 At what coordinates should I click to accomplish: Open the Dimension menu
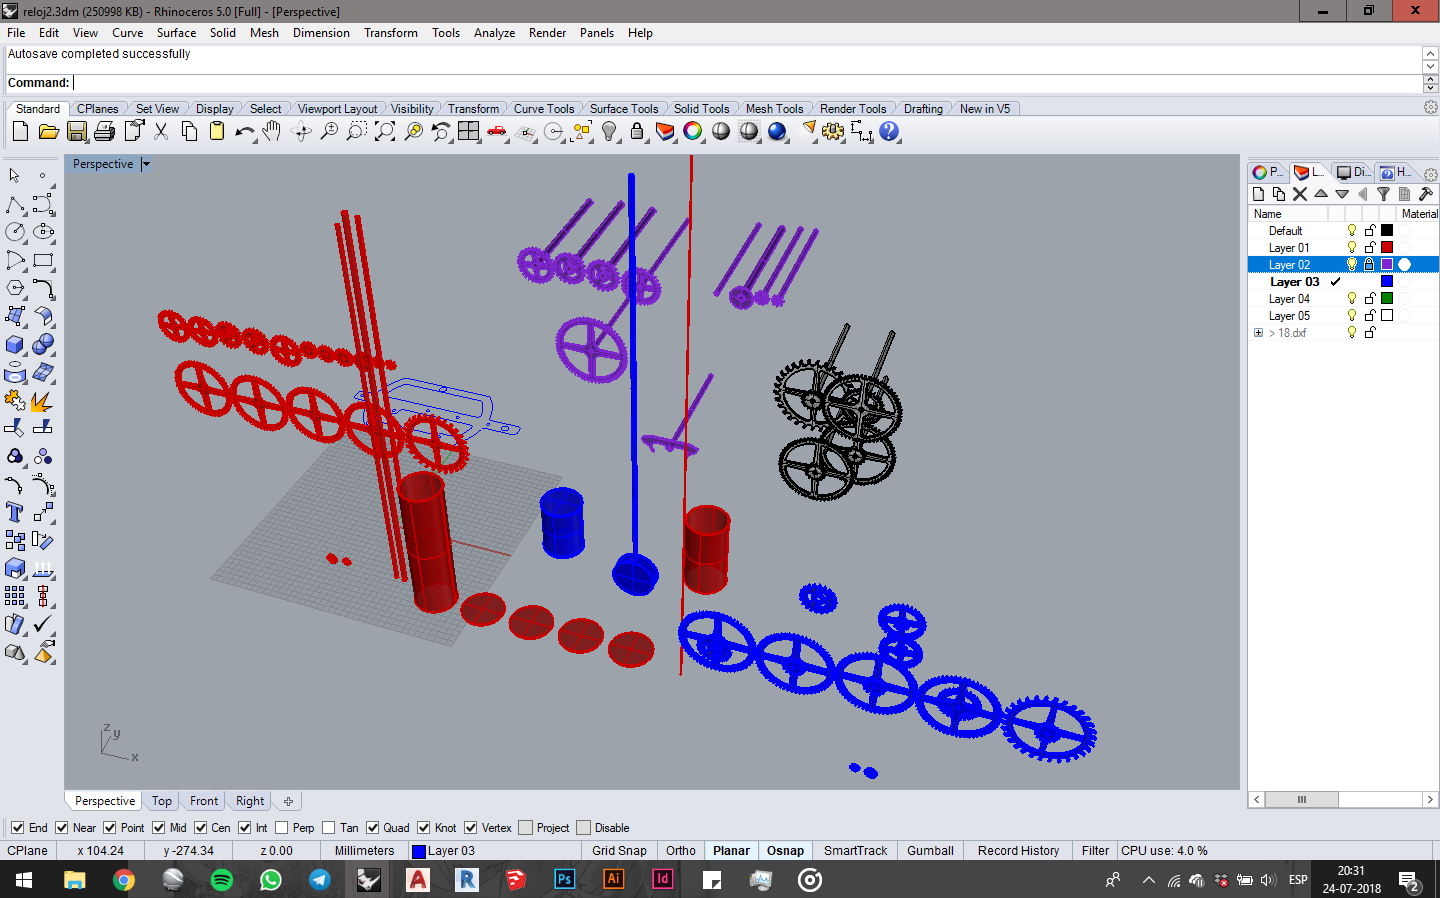321,33
